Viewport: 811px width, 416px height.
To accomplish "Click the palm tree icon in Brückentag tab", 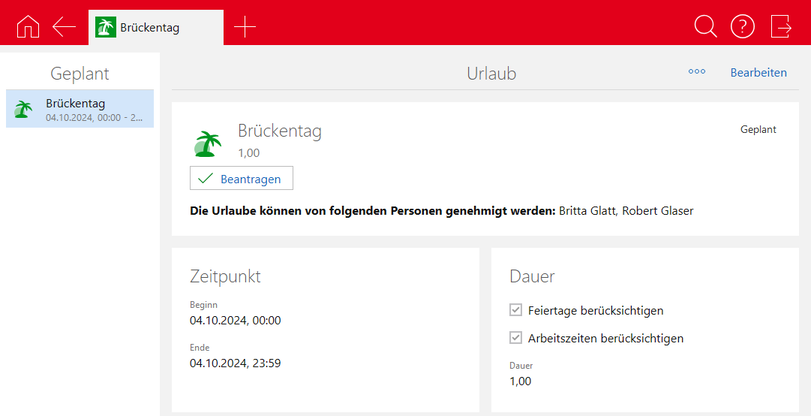I will pyautogui.click(x=105, y=28).
